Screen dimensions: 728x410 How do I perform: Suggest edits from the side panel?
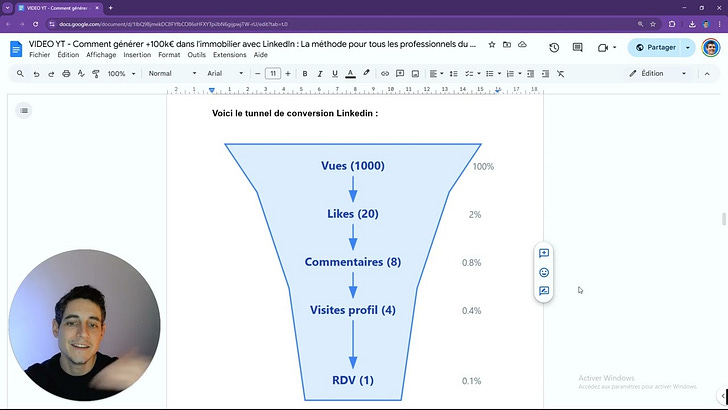(x=544, y=291)
